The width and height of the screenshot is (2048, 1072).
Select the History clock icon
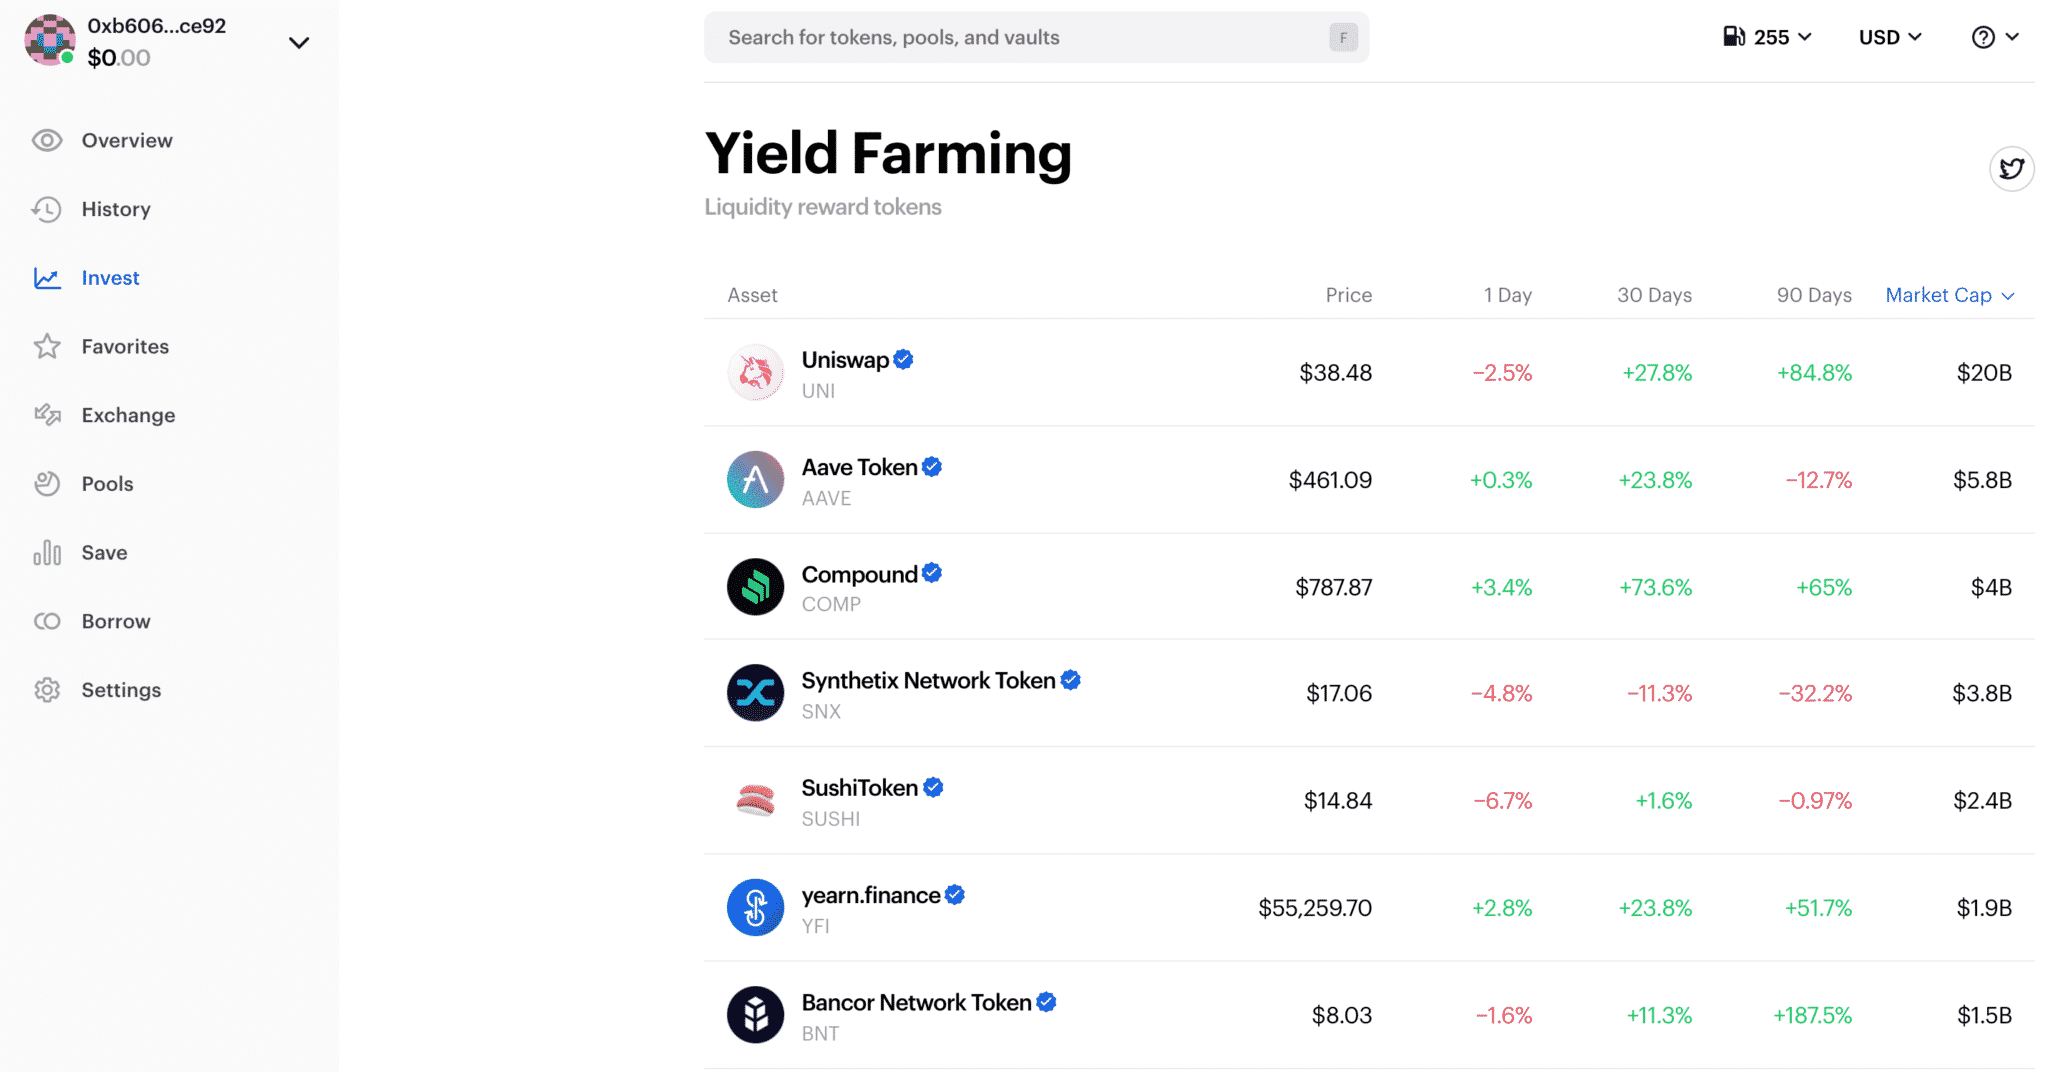click(x=47, y=209)
